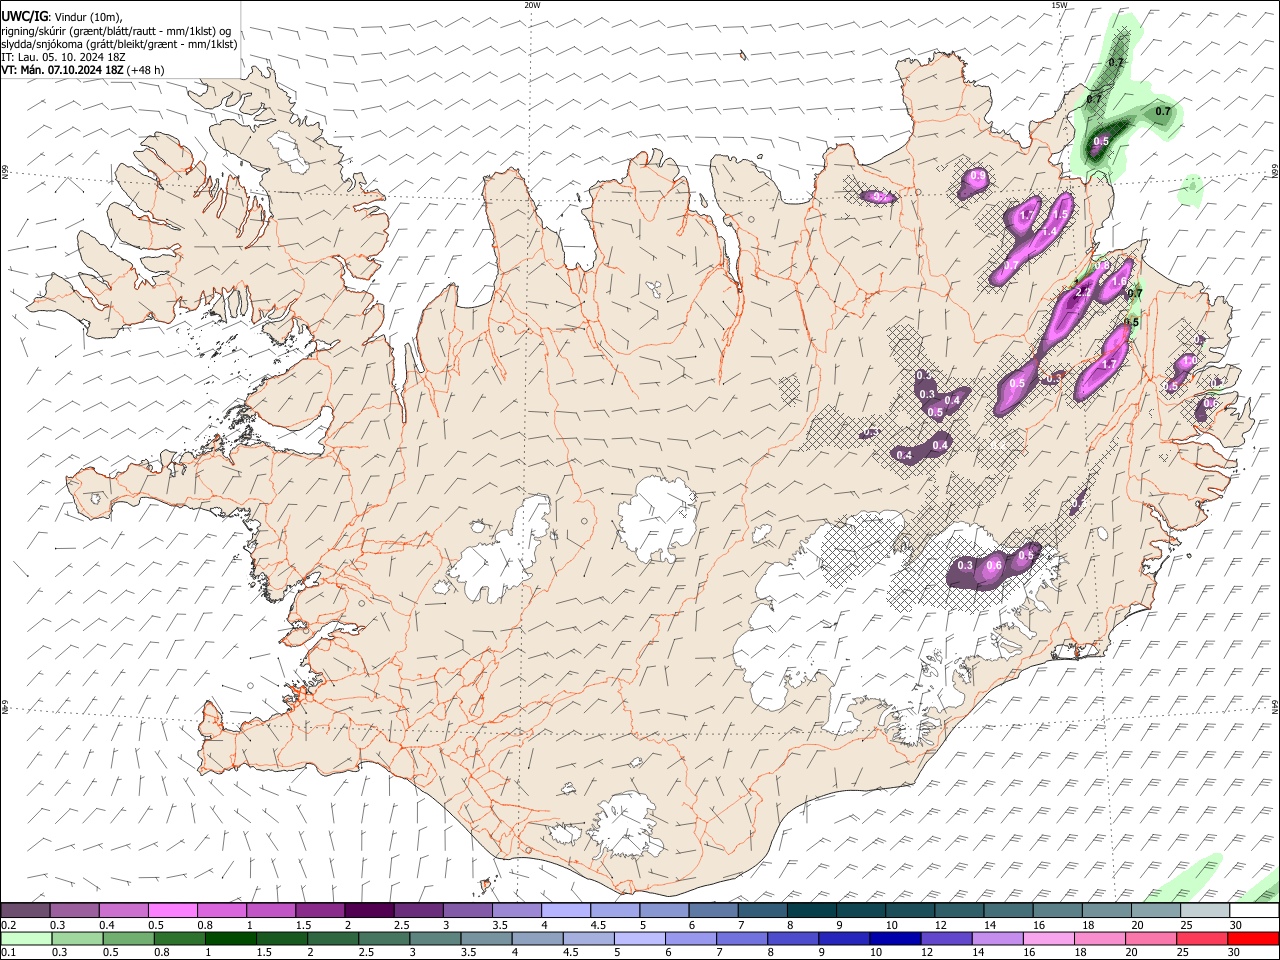Click the 0.3 swatch in the upper legend row
1280x960 pixels.
[x=74, y=911]
